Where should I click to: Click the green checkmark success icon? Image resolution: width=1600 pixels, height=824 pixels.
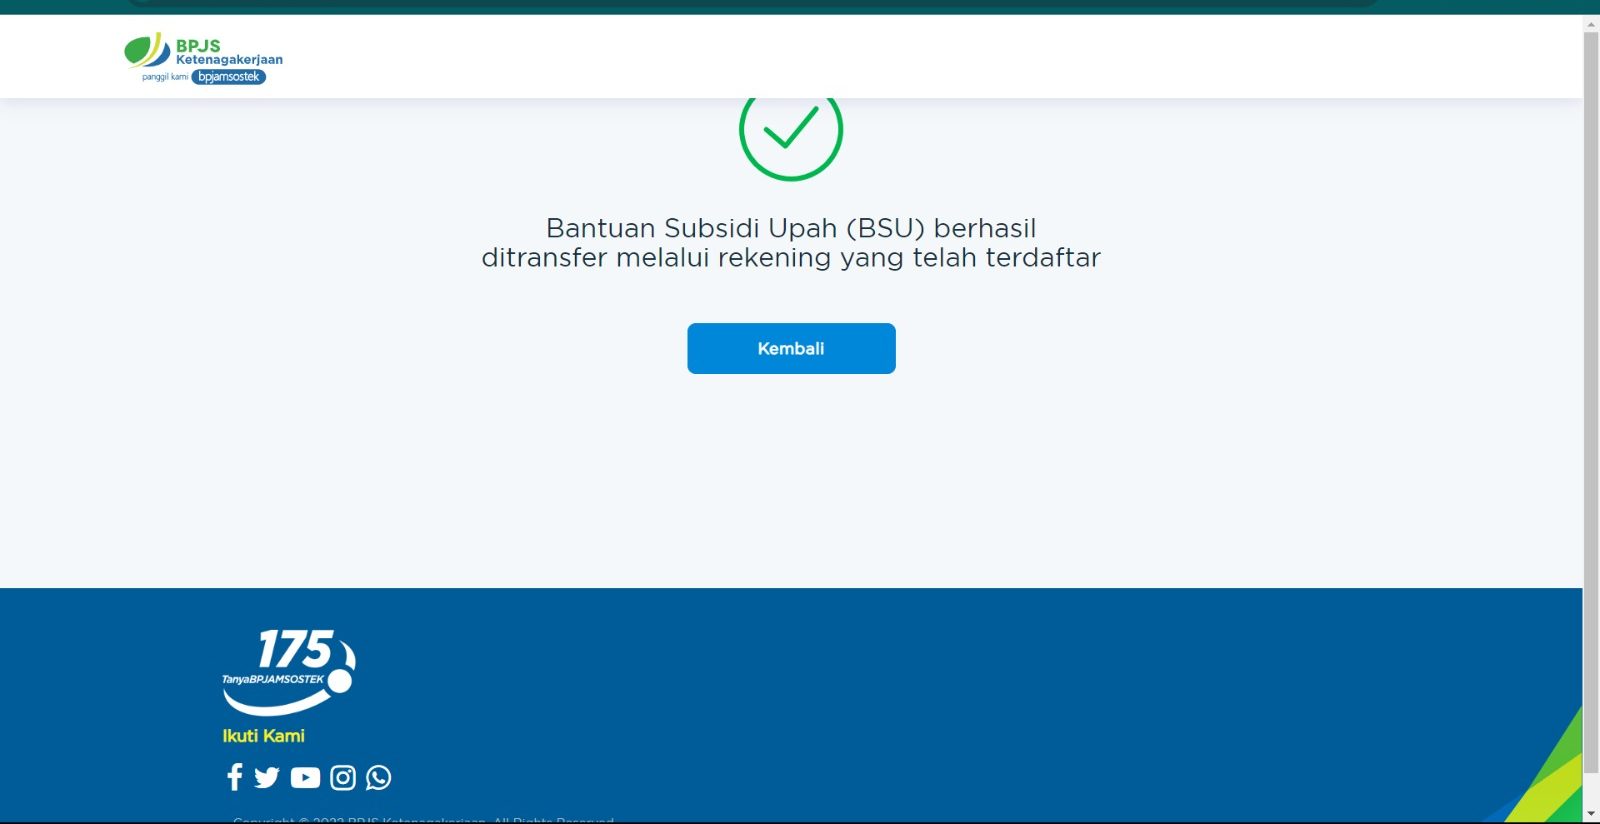[x=791, y=133]
